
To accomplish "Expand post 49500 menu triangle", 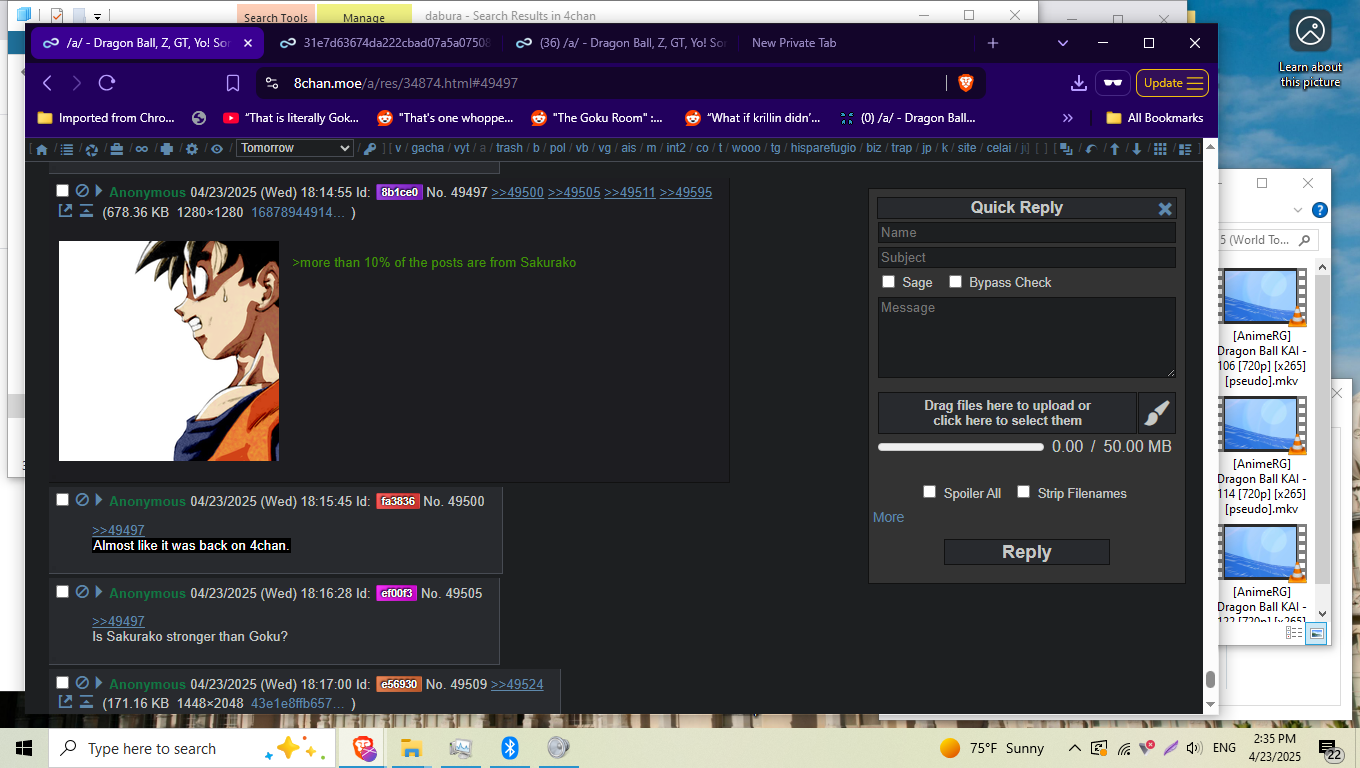I will pos(99,500).
